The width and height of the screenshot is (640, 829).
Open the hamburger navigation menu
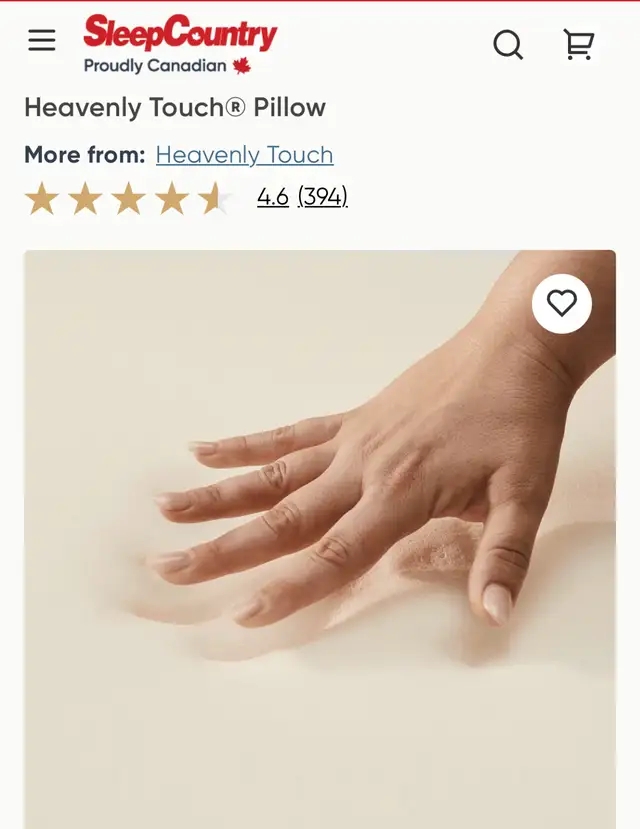[42, 40]
